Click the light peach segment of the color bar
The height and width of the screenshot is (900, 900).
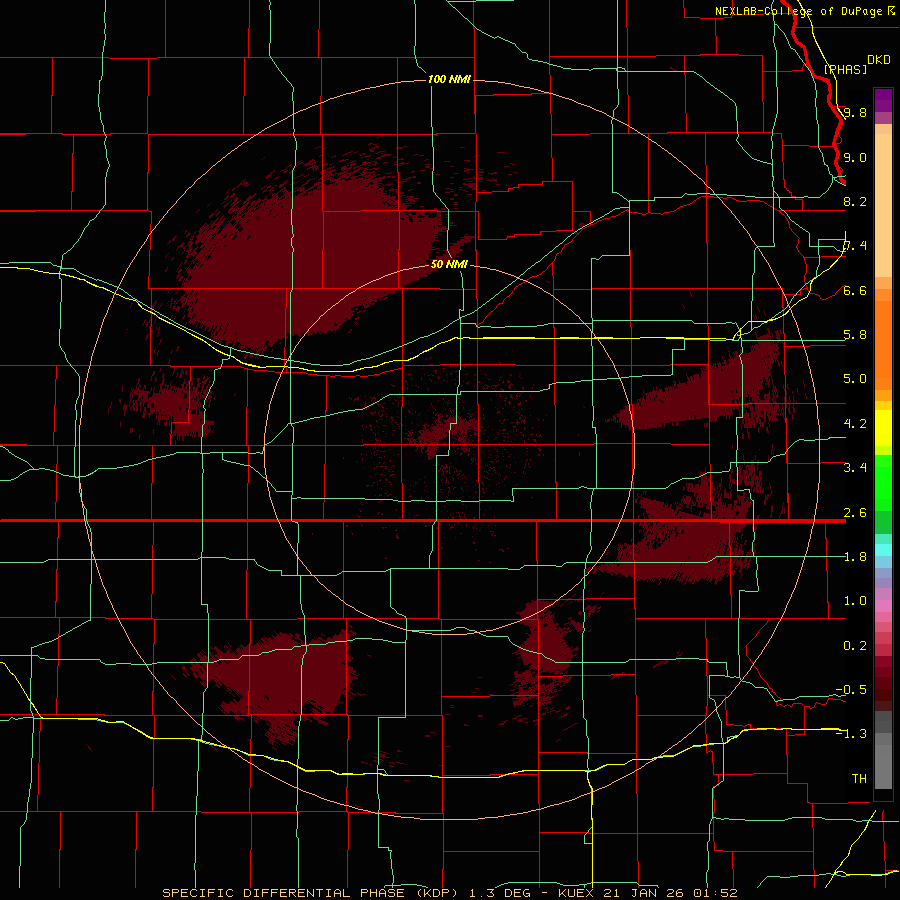tap(883, 205)
